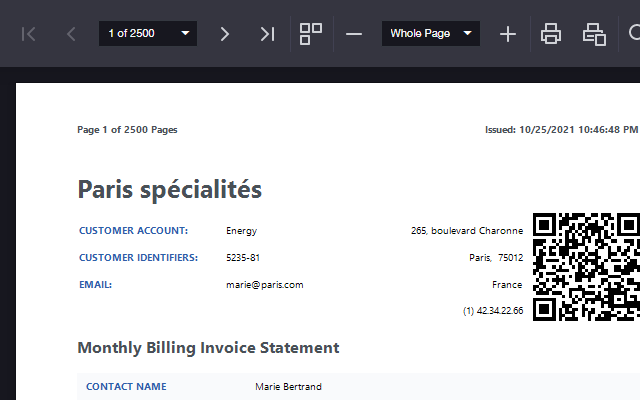Screen dimensions: 640x400
Task: Select the 'Monthly Billing Invoice Statement' title
Action: point(208,348)
